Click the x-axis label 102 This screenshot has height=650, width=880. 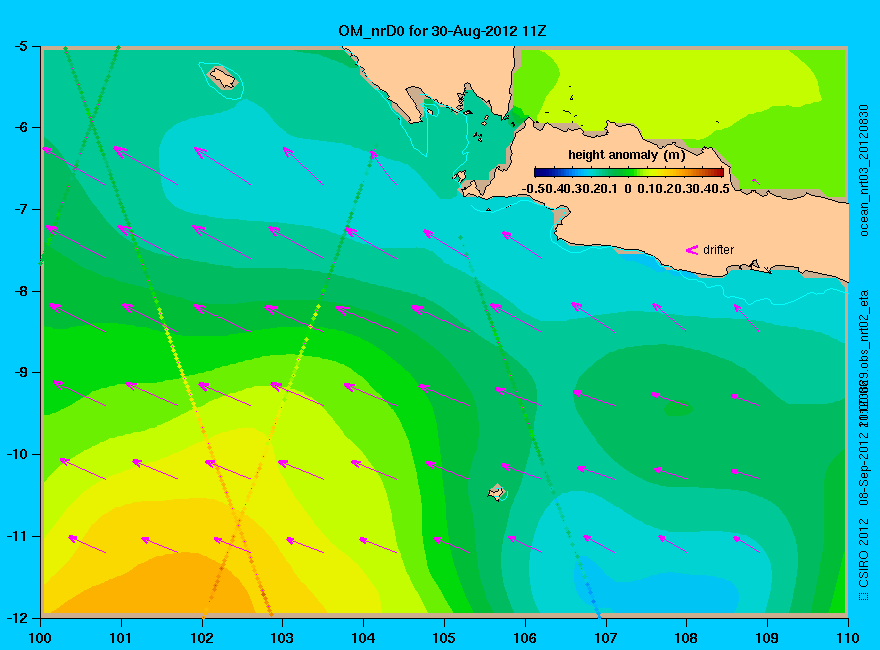click(x=201, y=638)
